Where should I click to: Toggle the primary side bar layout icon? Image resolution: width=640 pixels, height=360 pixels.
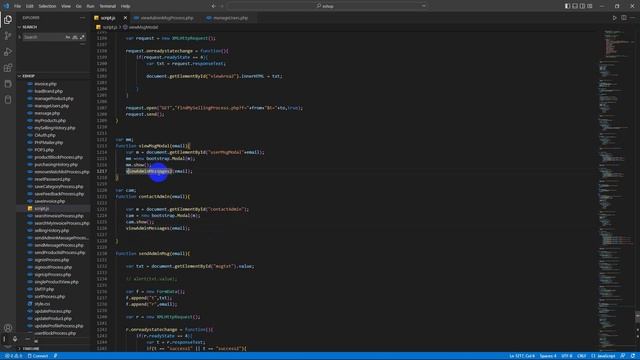[567, 6]
